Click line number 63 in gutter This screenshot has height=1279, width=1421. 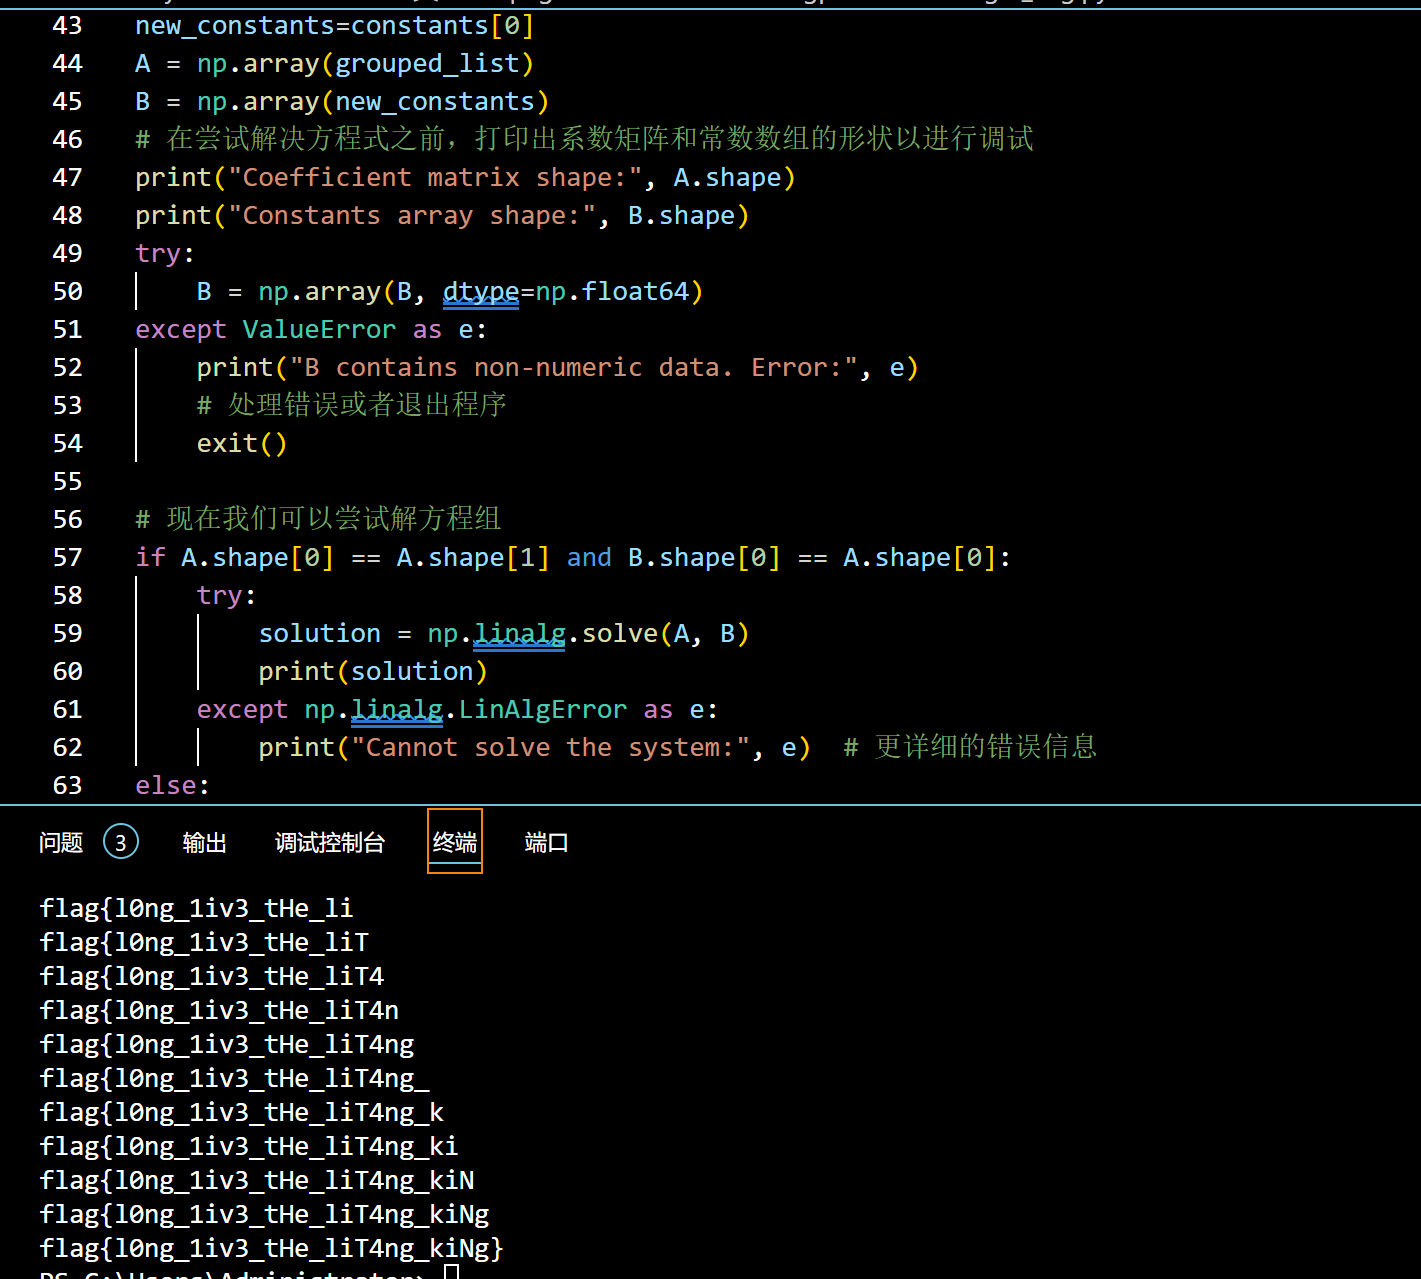click(67, 785)
